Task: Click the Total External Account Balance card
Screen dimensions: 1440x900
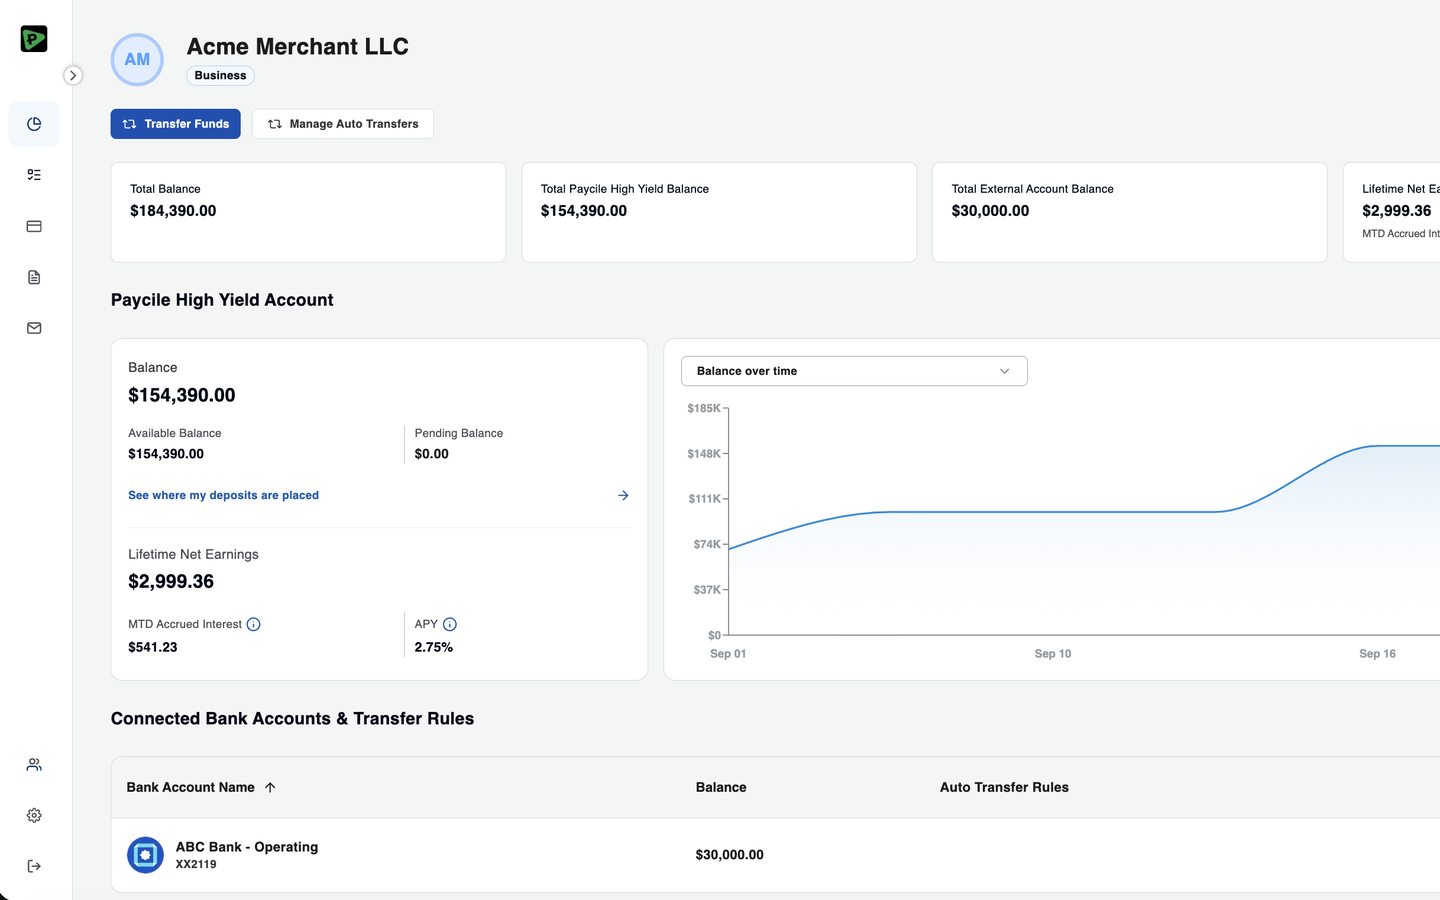Action: point(1130,212)
